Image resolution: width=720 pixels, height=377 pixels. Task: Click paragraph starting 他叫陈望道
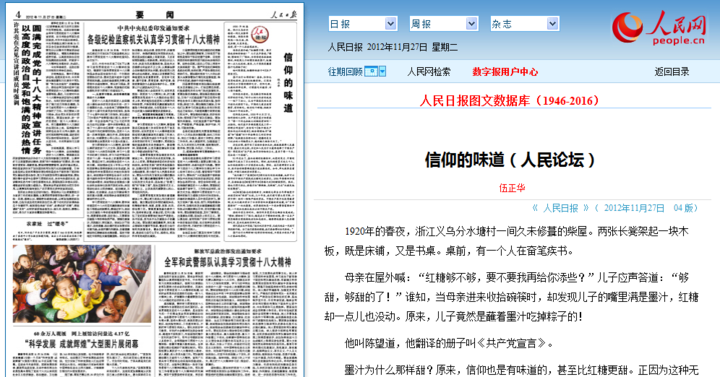point(449,343)
